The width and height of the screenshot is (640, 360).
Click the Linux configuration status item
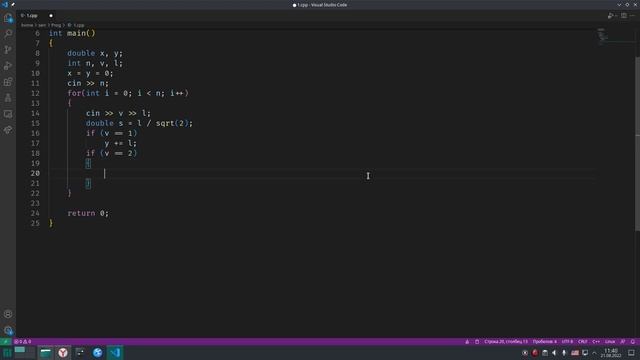pos(610,342)
